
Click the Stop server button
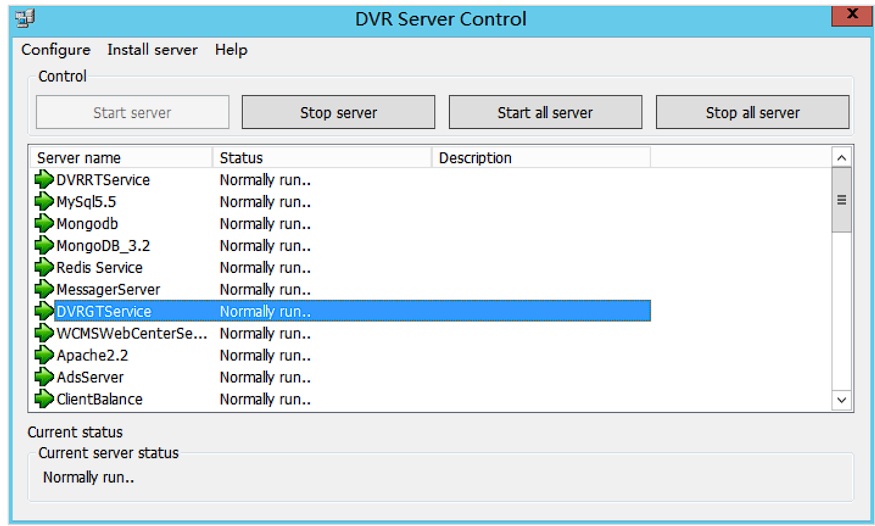coord(338,112)
